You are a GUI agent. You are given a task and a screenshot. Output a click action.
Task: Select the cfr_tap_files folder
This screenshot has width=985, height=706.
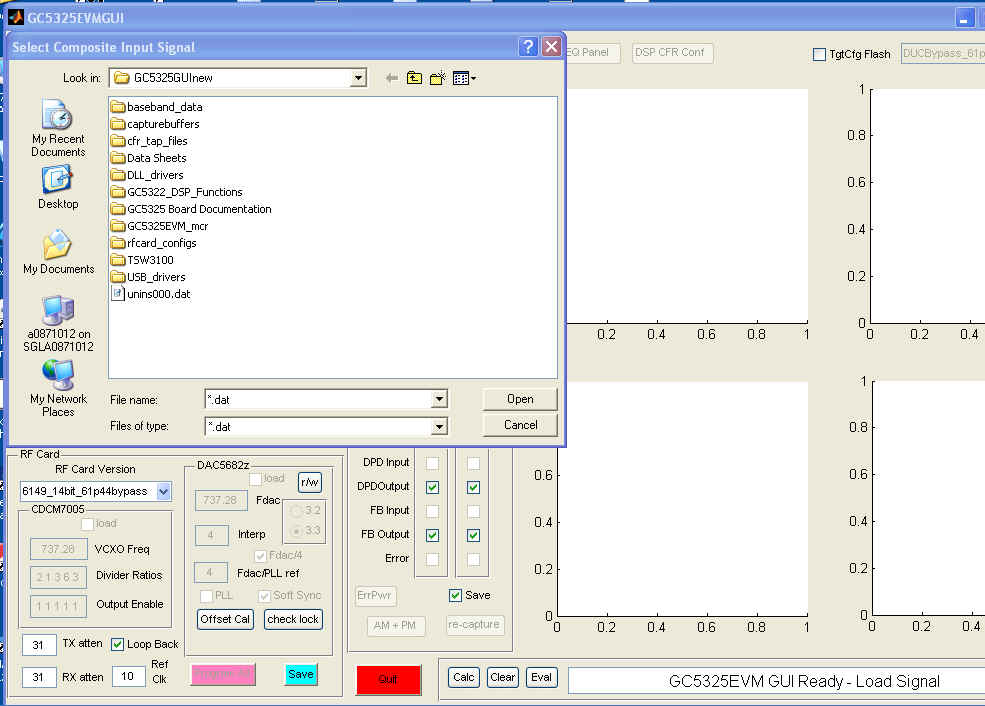(150, 141)
